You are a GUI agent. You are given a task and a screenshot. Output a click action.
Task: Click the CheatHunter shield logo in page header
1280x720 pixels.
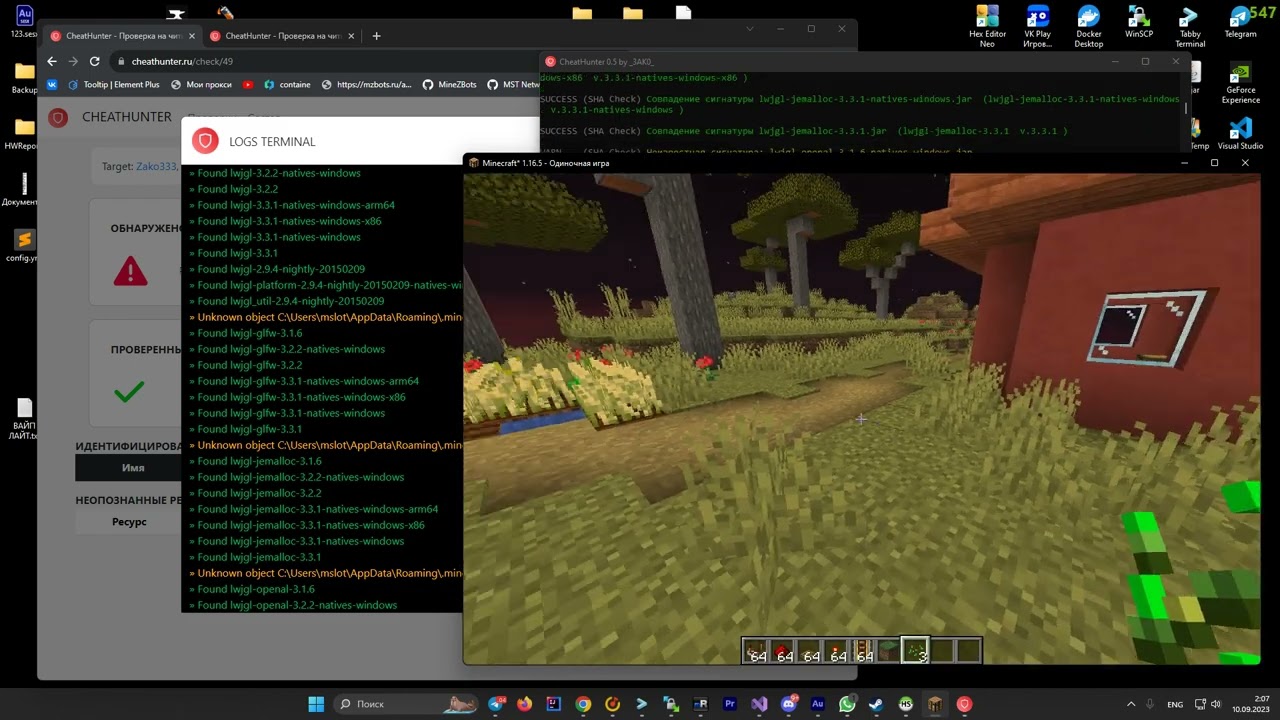[x=58, y=117]
